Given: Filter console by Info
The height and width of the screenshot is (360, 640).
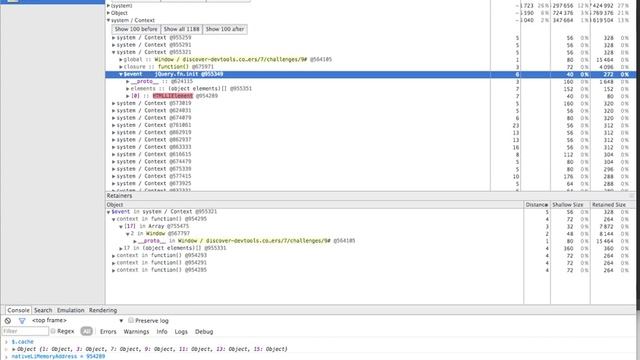Looking at the screenshot, I should [162, 331].
